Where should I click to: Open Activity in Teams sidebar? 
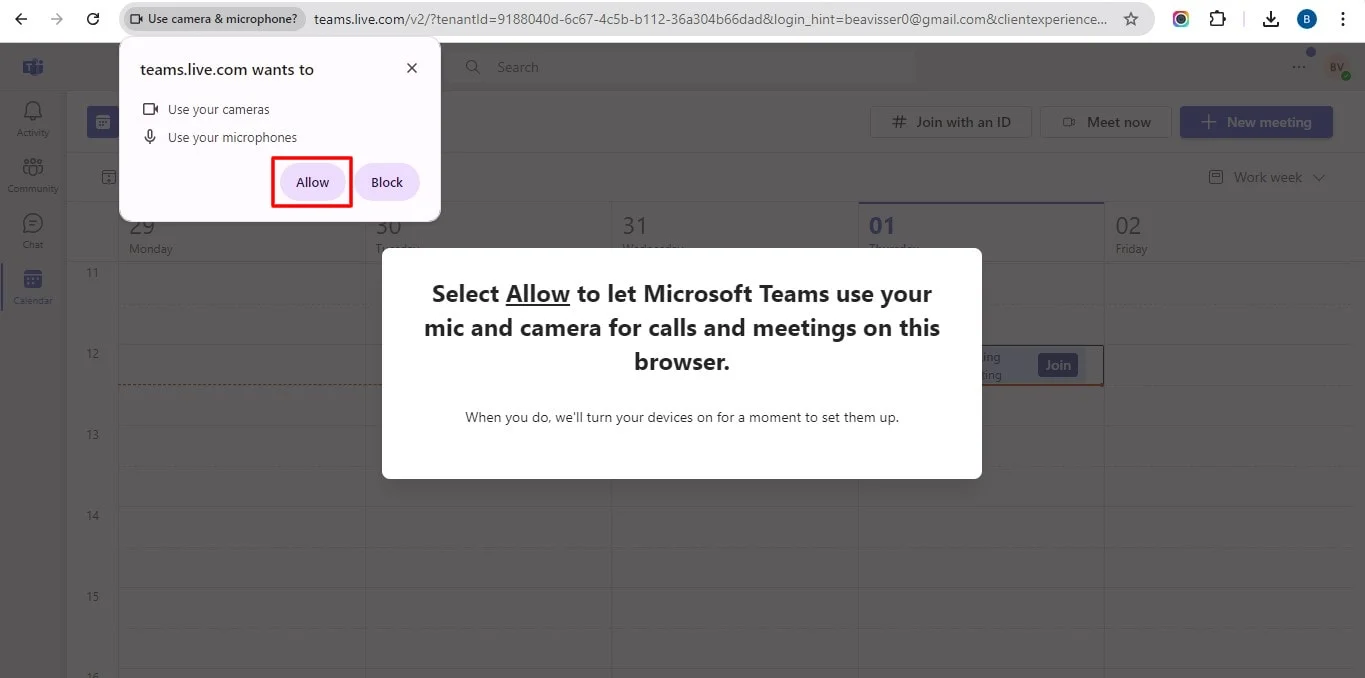pyautogui.click(x=33, y=118)
